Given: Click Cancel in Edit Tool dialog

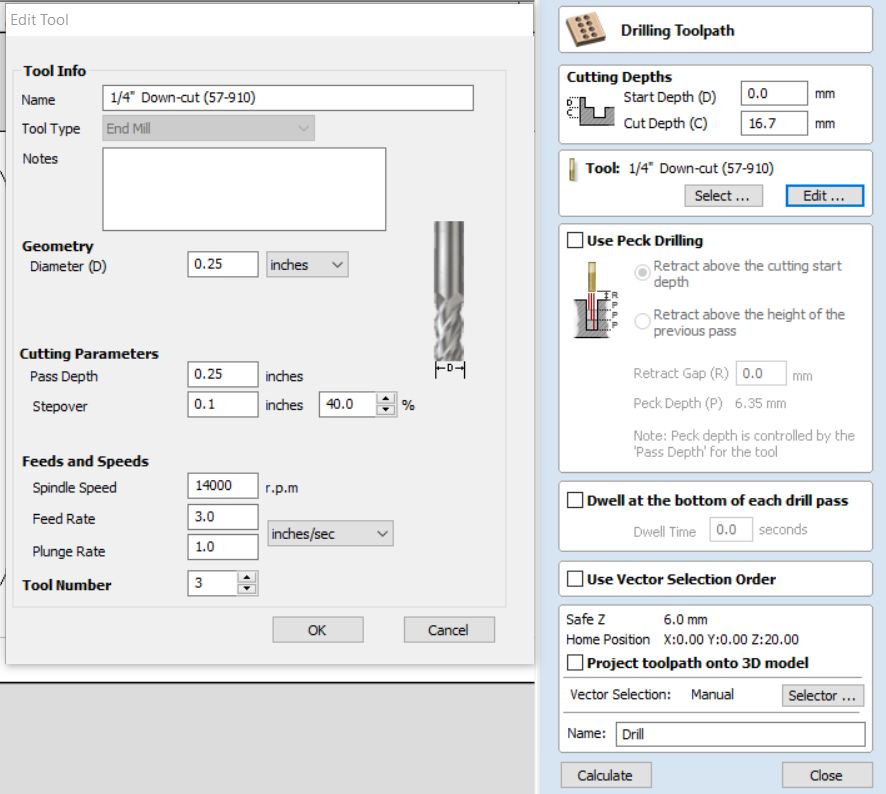Looking at the screenshot, I should [449, 630].
